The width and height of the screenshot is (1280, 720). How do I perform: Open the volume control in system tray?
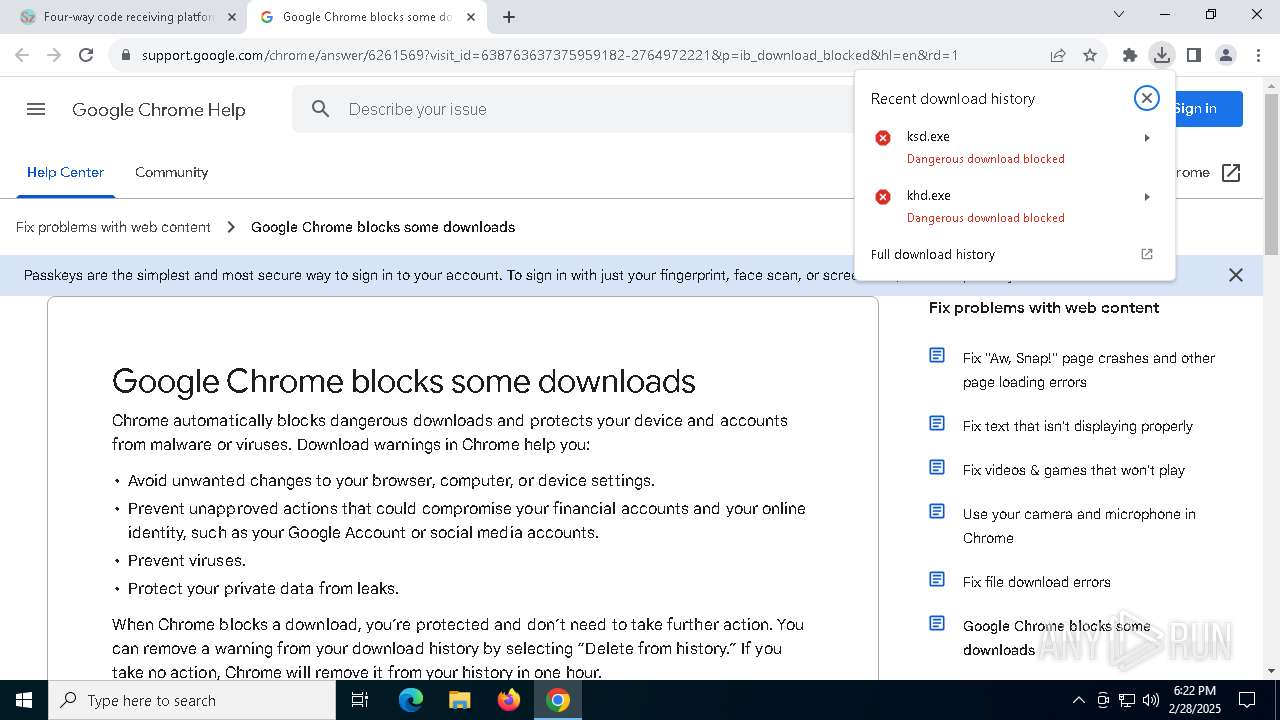[1151, 700]
